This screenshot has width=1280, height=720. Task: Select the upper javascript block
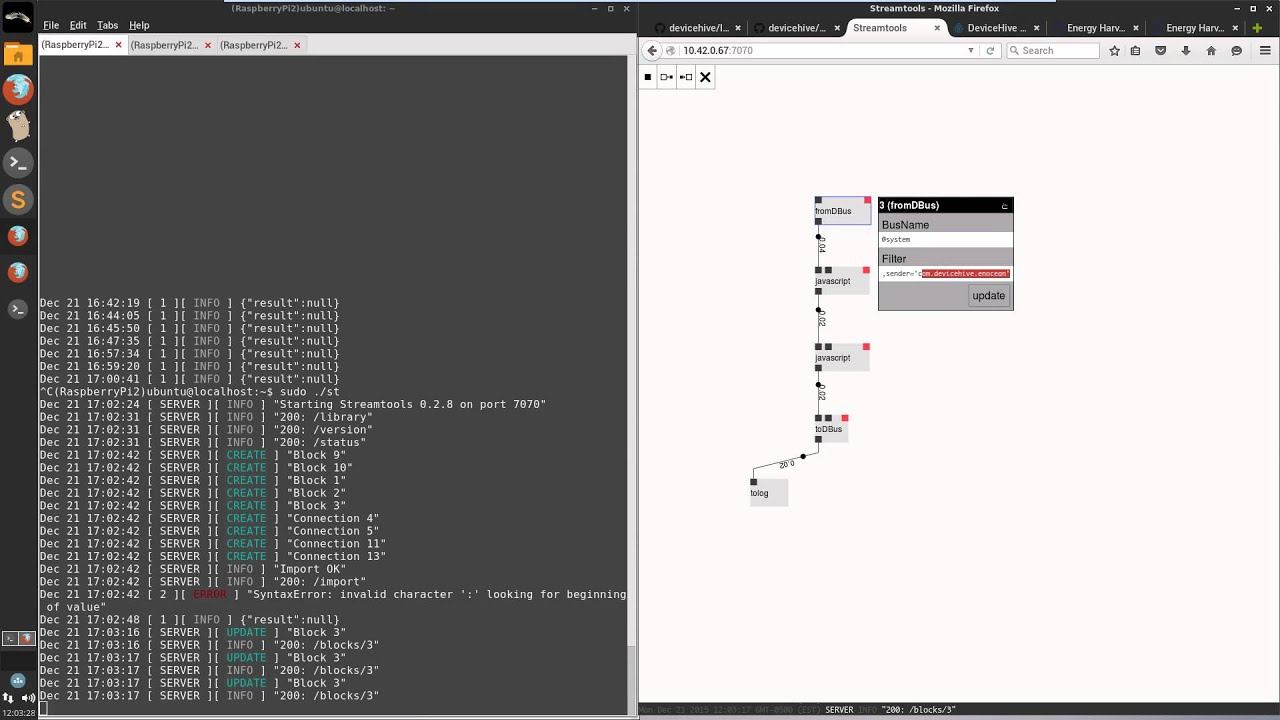pyautogui.click(x=842, y=281)
